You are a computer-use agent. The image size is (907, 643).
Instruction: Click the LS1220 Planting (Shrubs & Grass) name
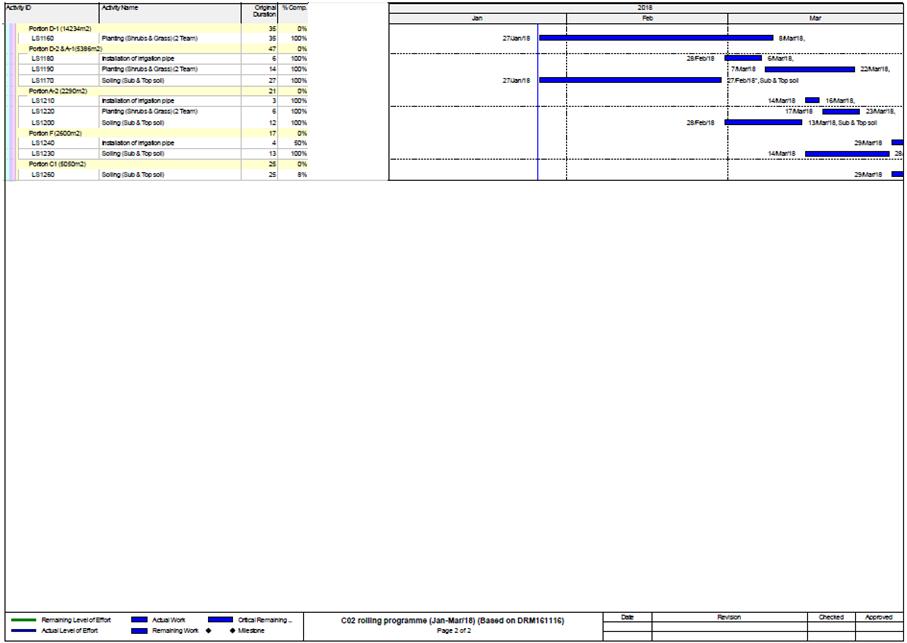150,112
